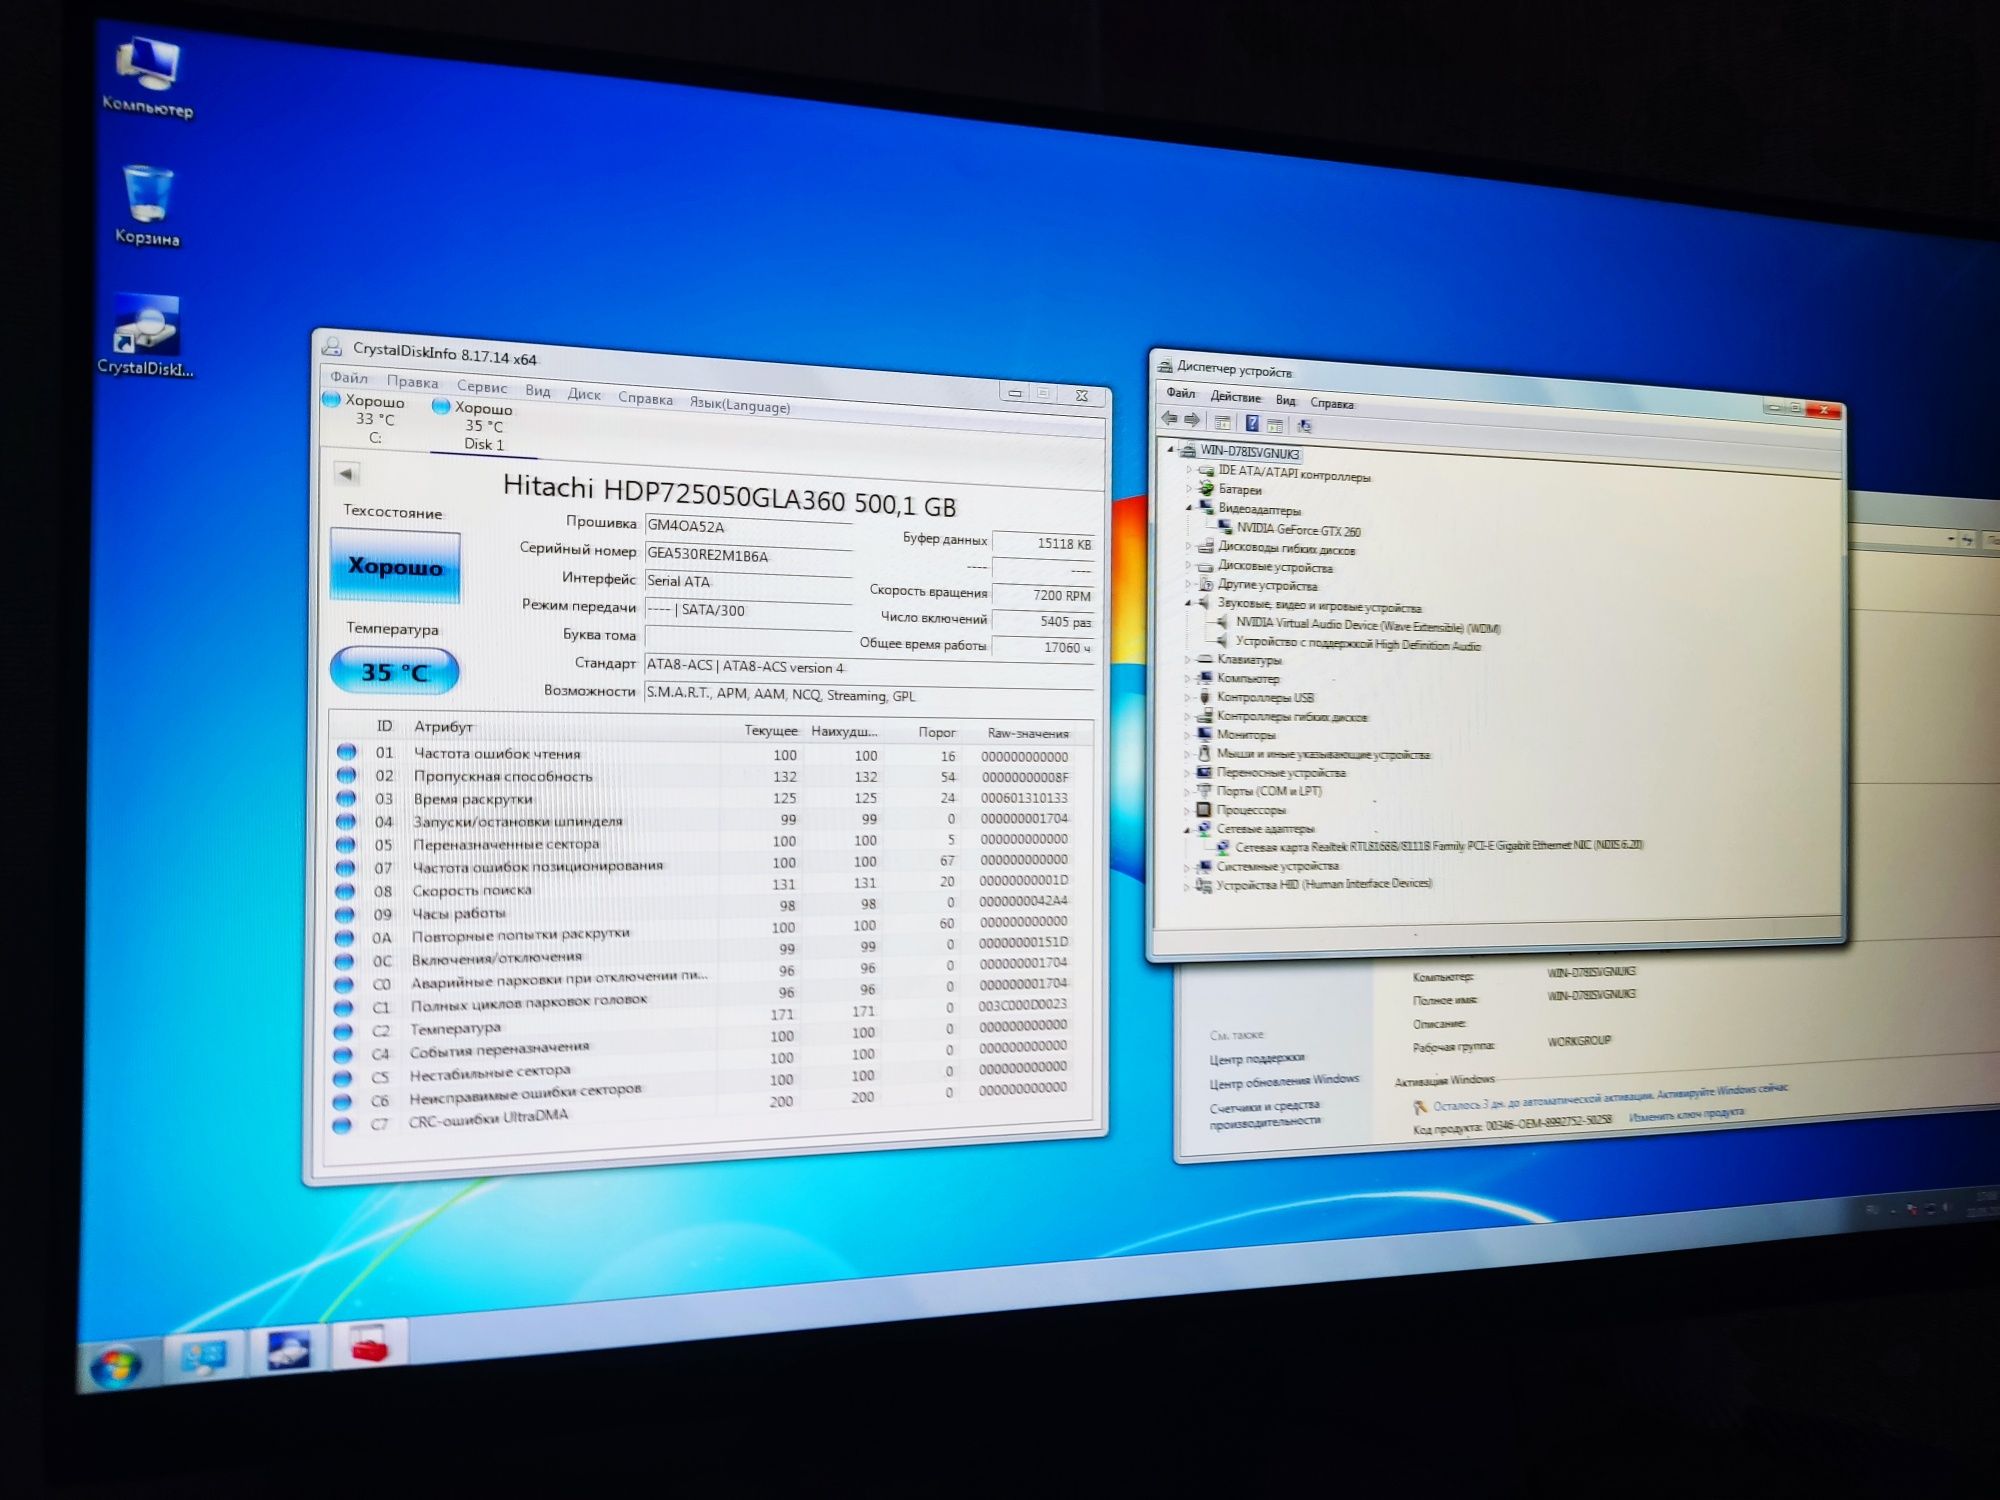Open Центр обновления Windows link
This screenshot has height=1500, width=2000.
coord(1284,1081)
